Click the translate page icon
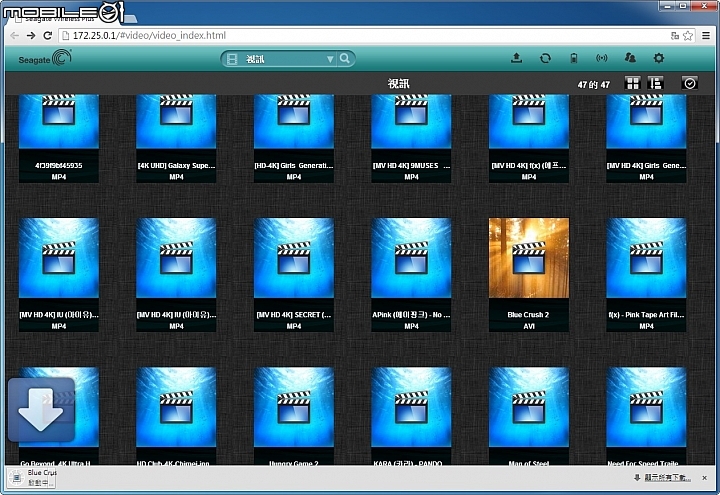Image resolution: width=720 pixels, height=495 pixels. (x=675, y=35)
